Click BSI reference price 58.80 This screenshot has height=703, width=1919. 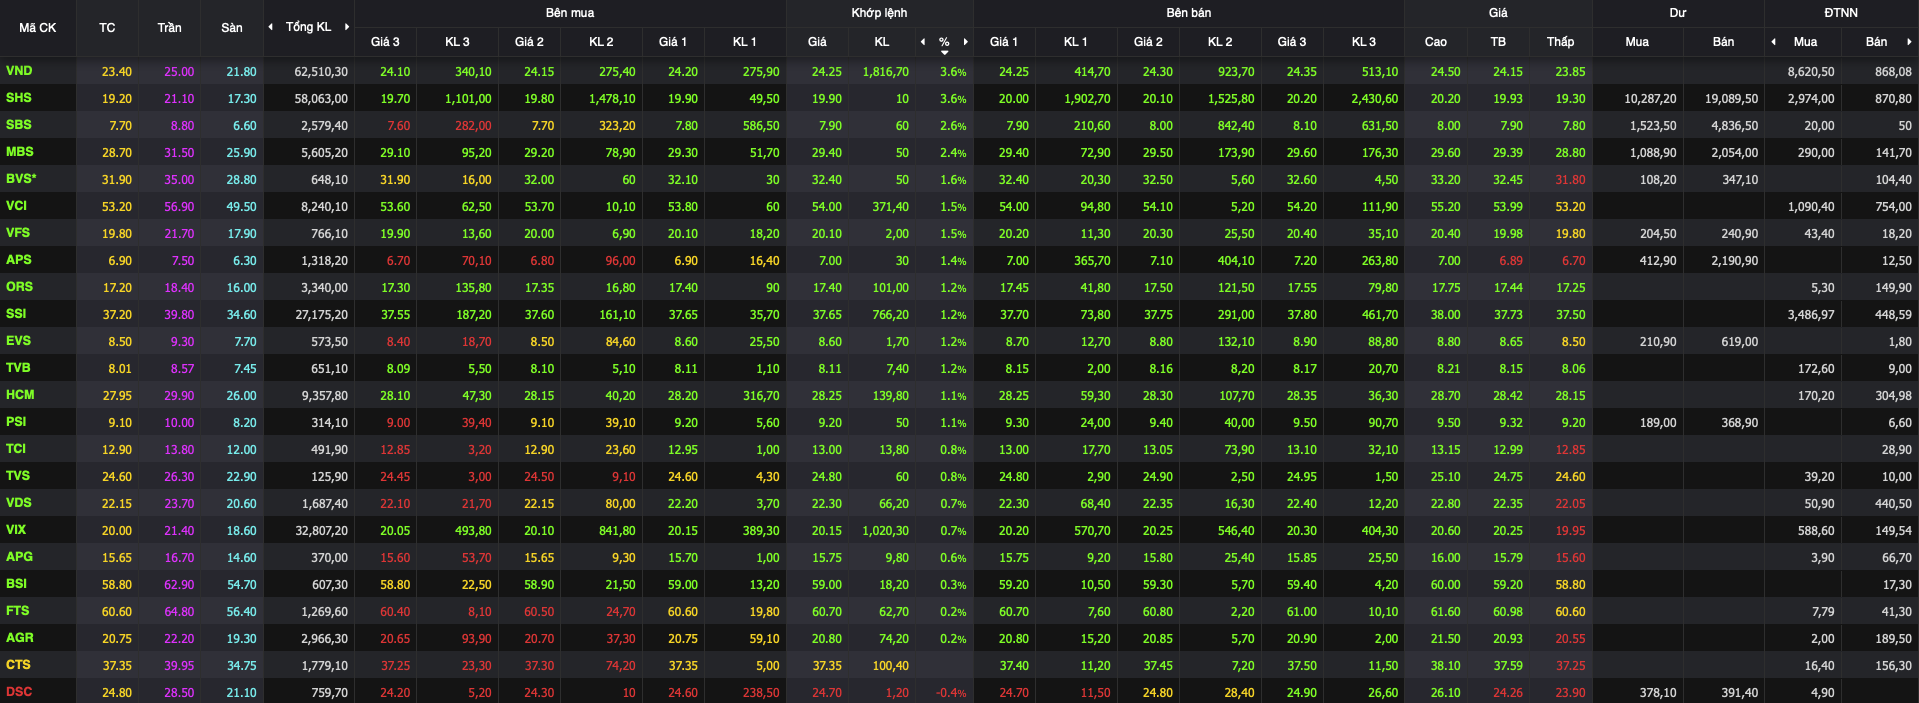click(x=116, y=585)
